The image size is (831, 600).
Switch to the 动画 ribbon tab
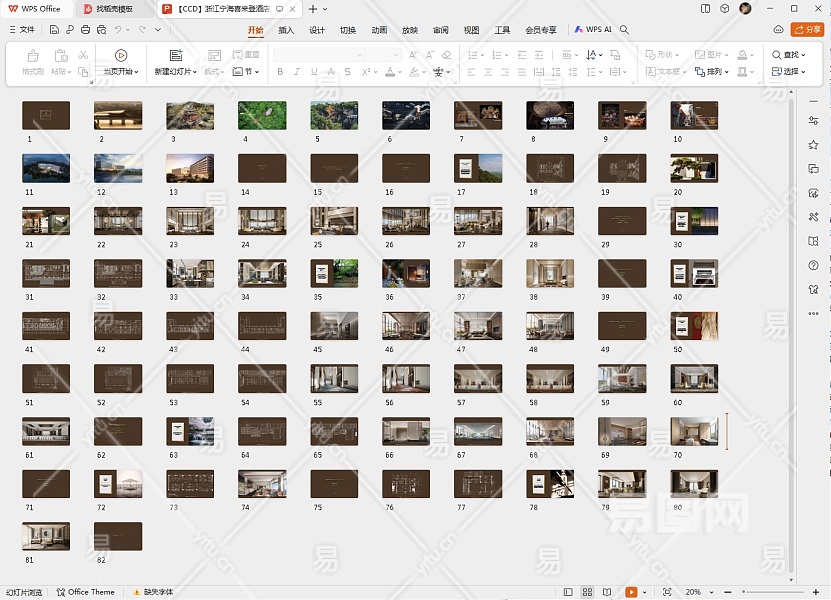379,30
